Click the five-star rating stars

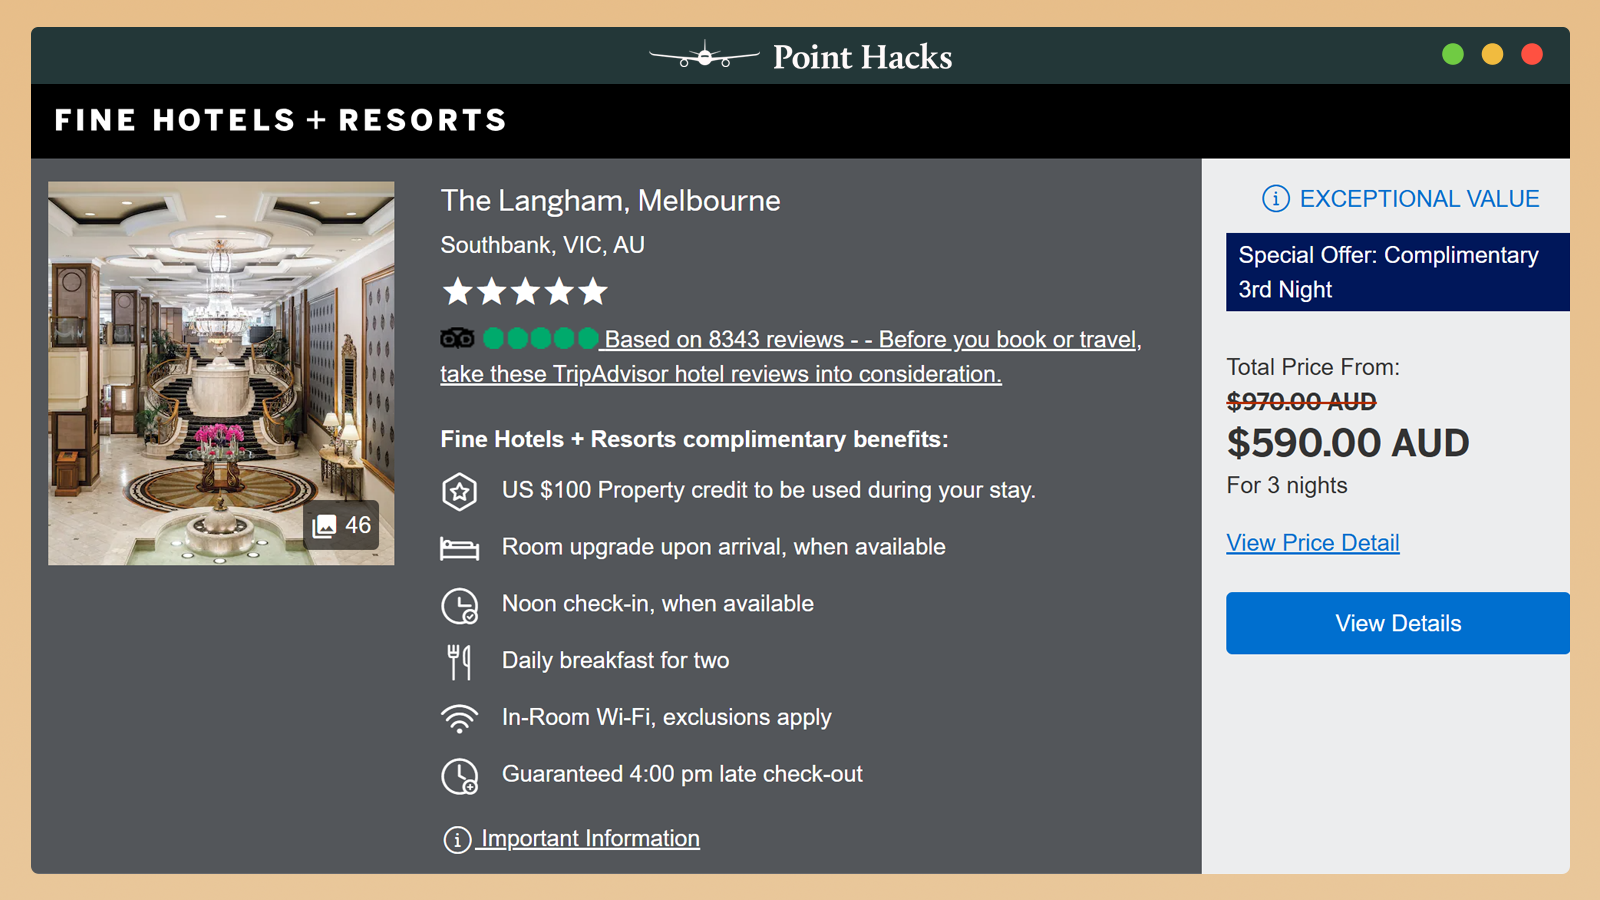tap(525, 291)
